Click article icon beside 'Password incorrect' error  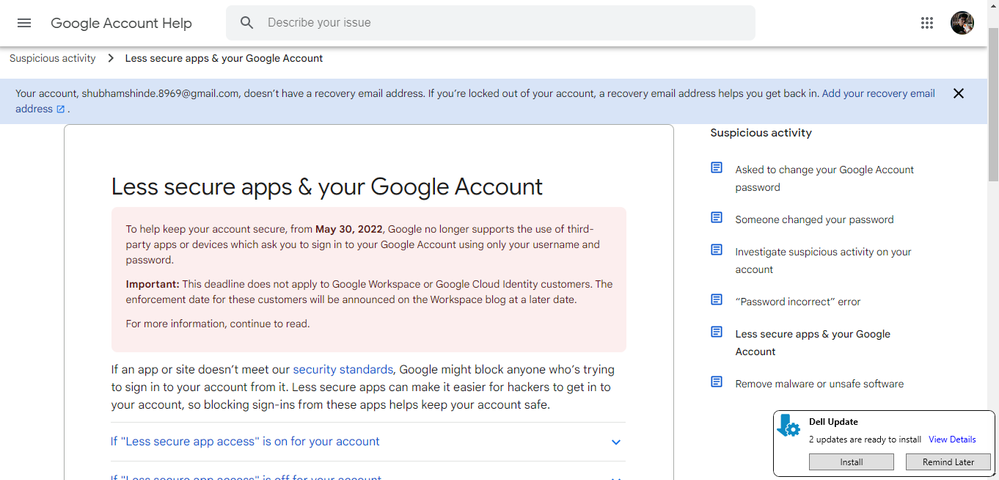(x=716, y=300)
